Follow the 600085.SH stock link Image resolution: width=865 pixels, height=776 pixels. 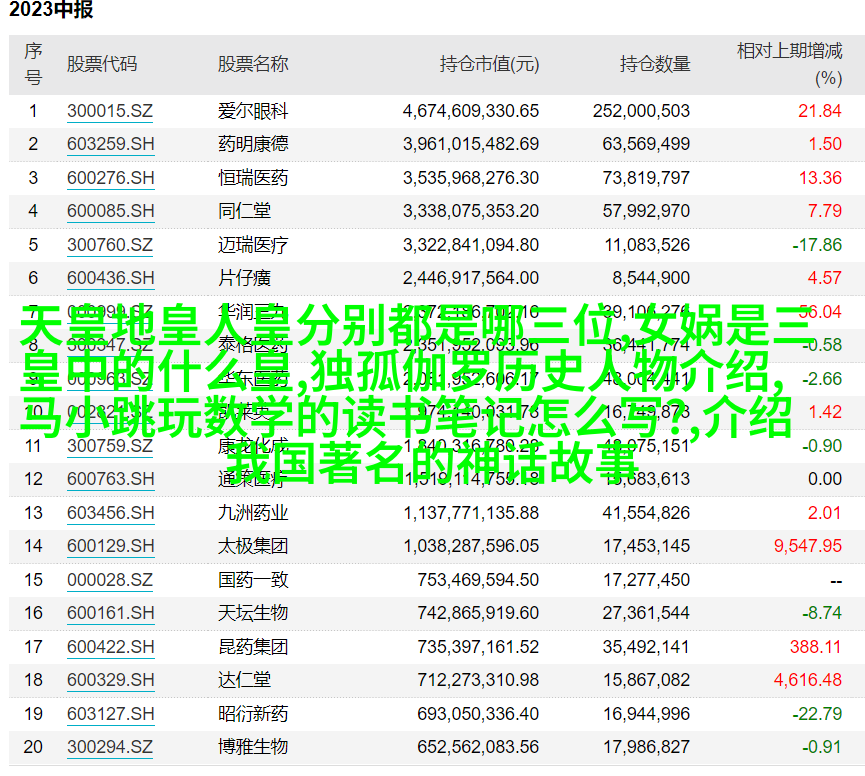coord(110,211)
